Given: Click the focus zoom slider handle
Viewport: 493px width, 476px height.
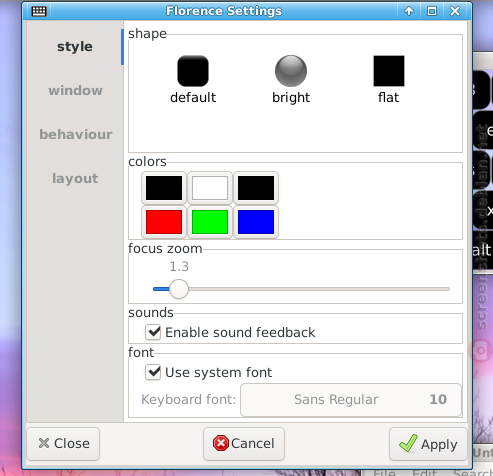Looking at the screenshot, I should tap(179, 289).
